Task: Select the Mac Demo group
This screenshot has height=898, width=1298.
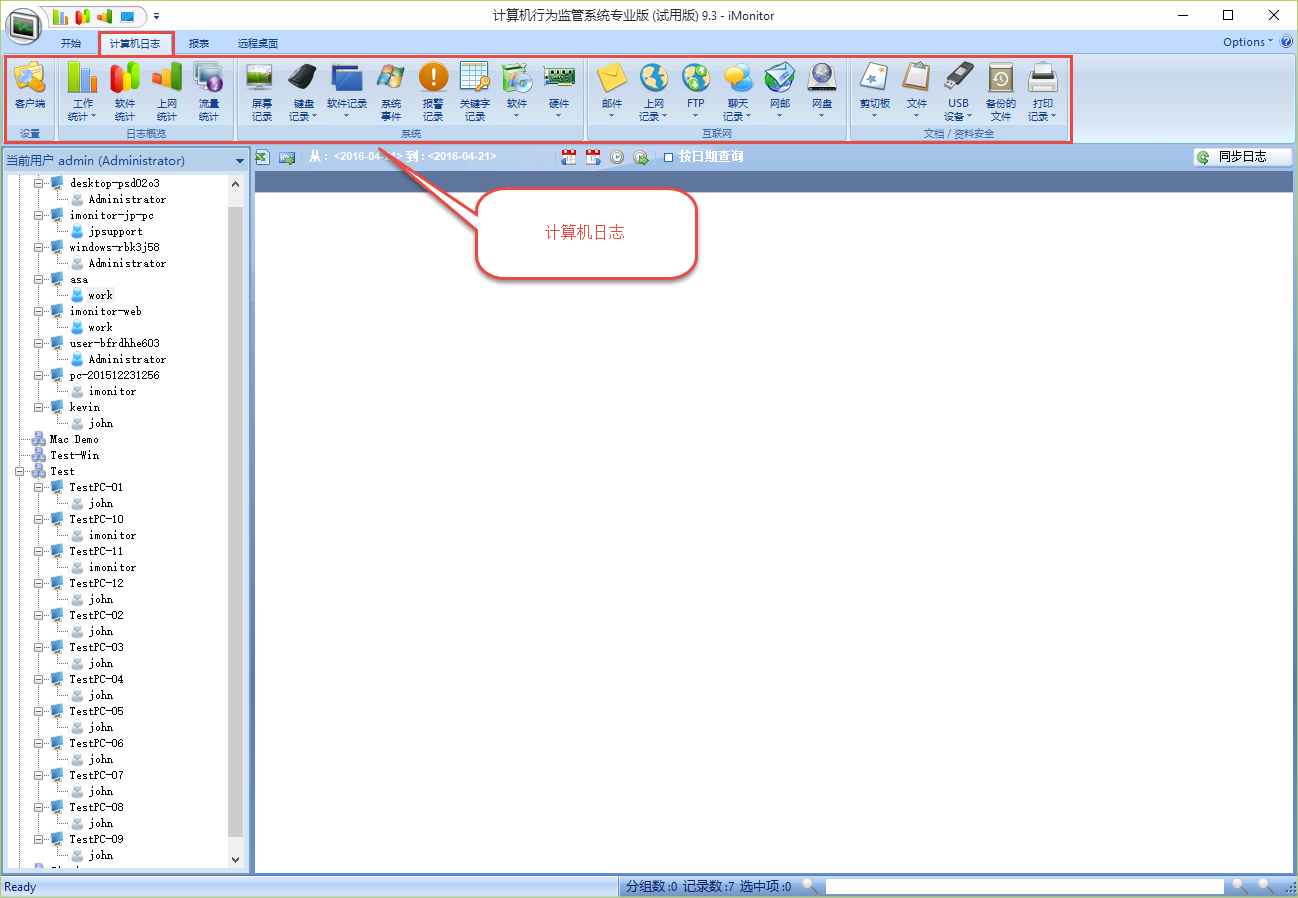Action: (x=74, y=439)
